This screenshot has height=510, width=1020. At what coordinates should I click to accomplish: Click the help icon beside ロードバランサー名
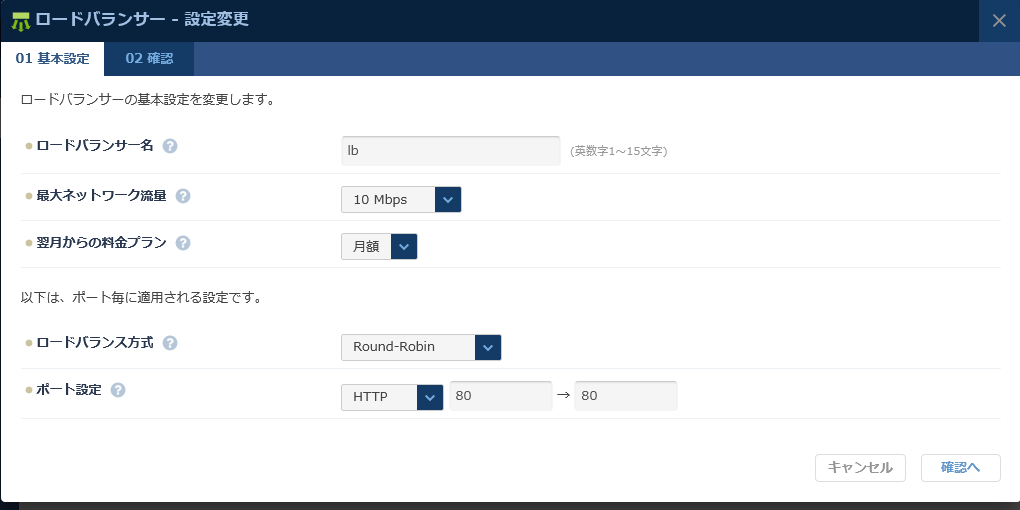170,146
